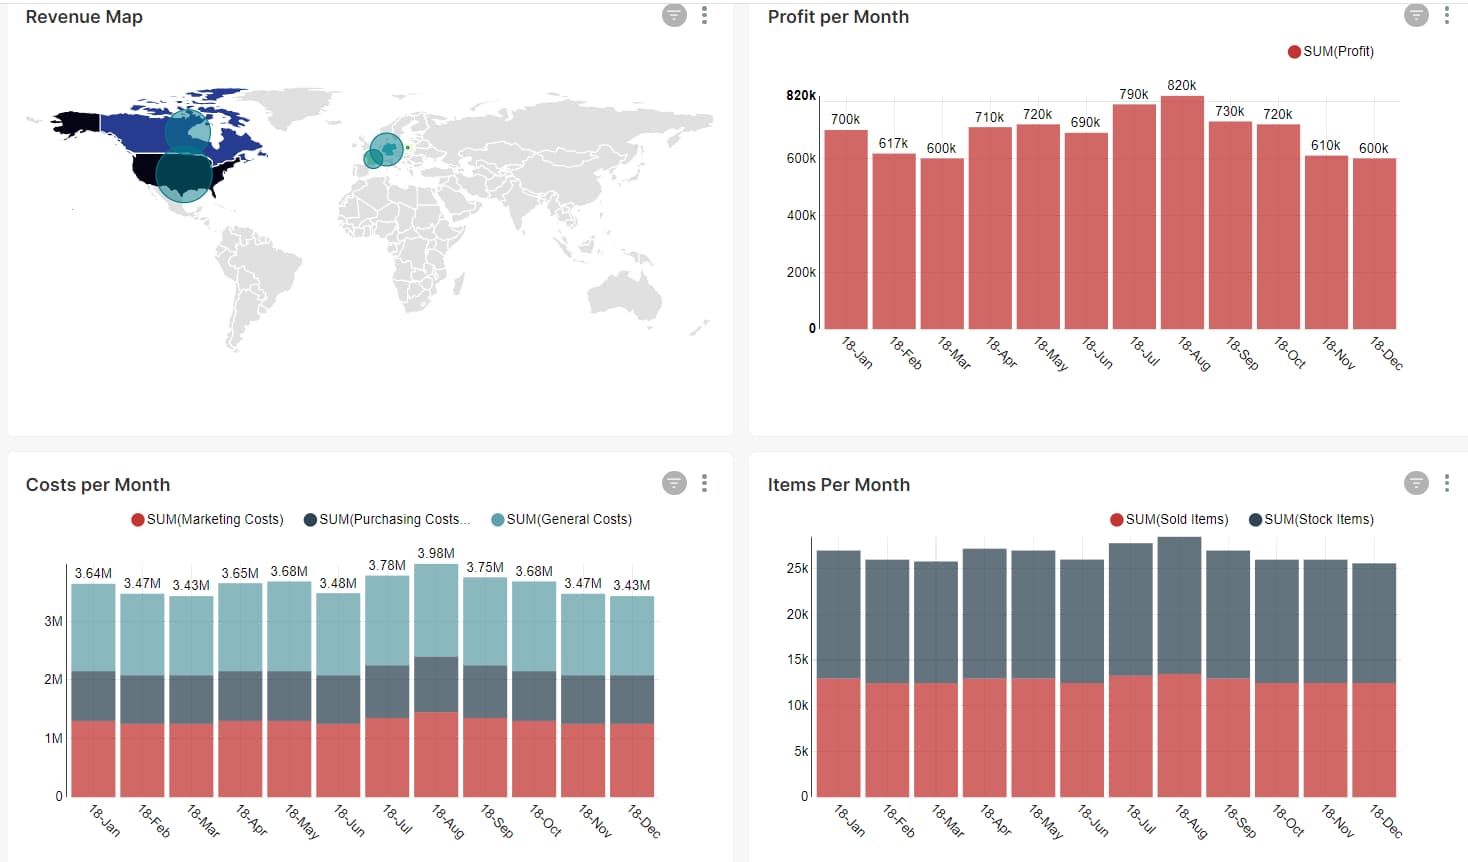The image size is (1468, 862).
Task: Click the Revenue Map chart title
Action: (83, 16)
